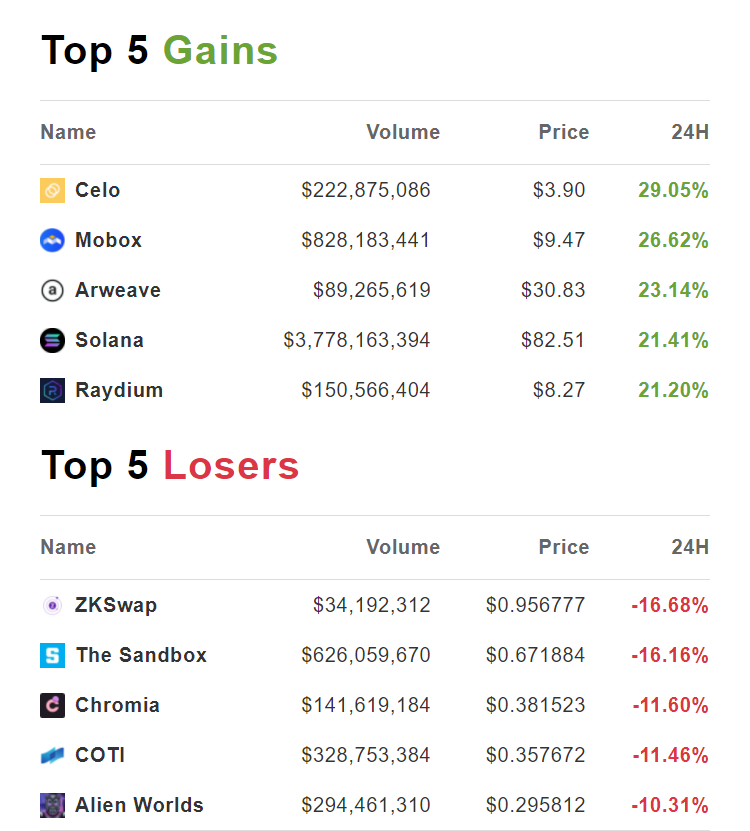Viewport: 750px width, 831px height.
Task: Click the ZKSwap coin icon
Action: click(52, 605)
